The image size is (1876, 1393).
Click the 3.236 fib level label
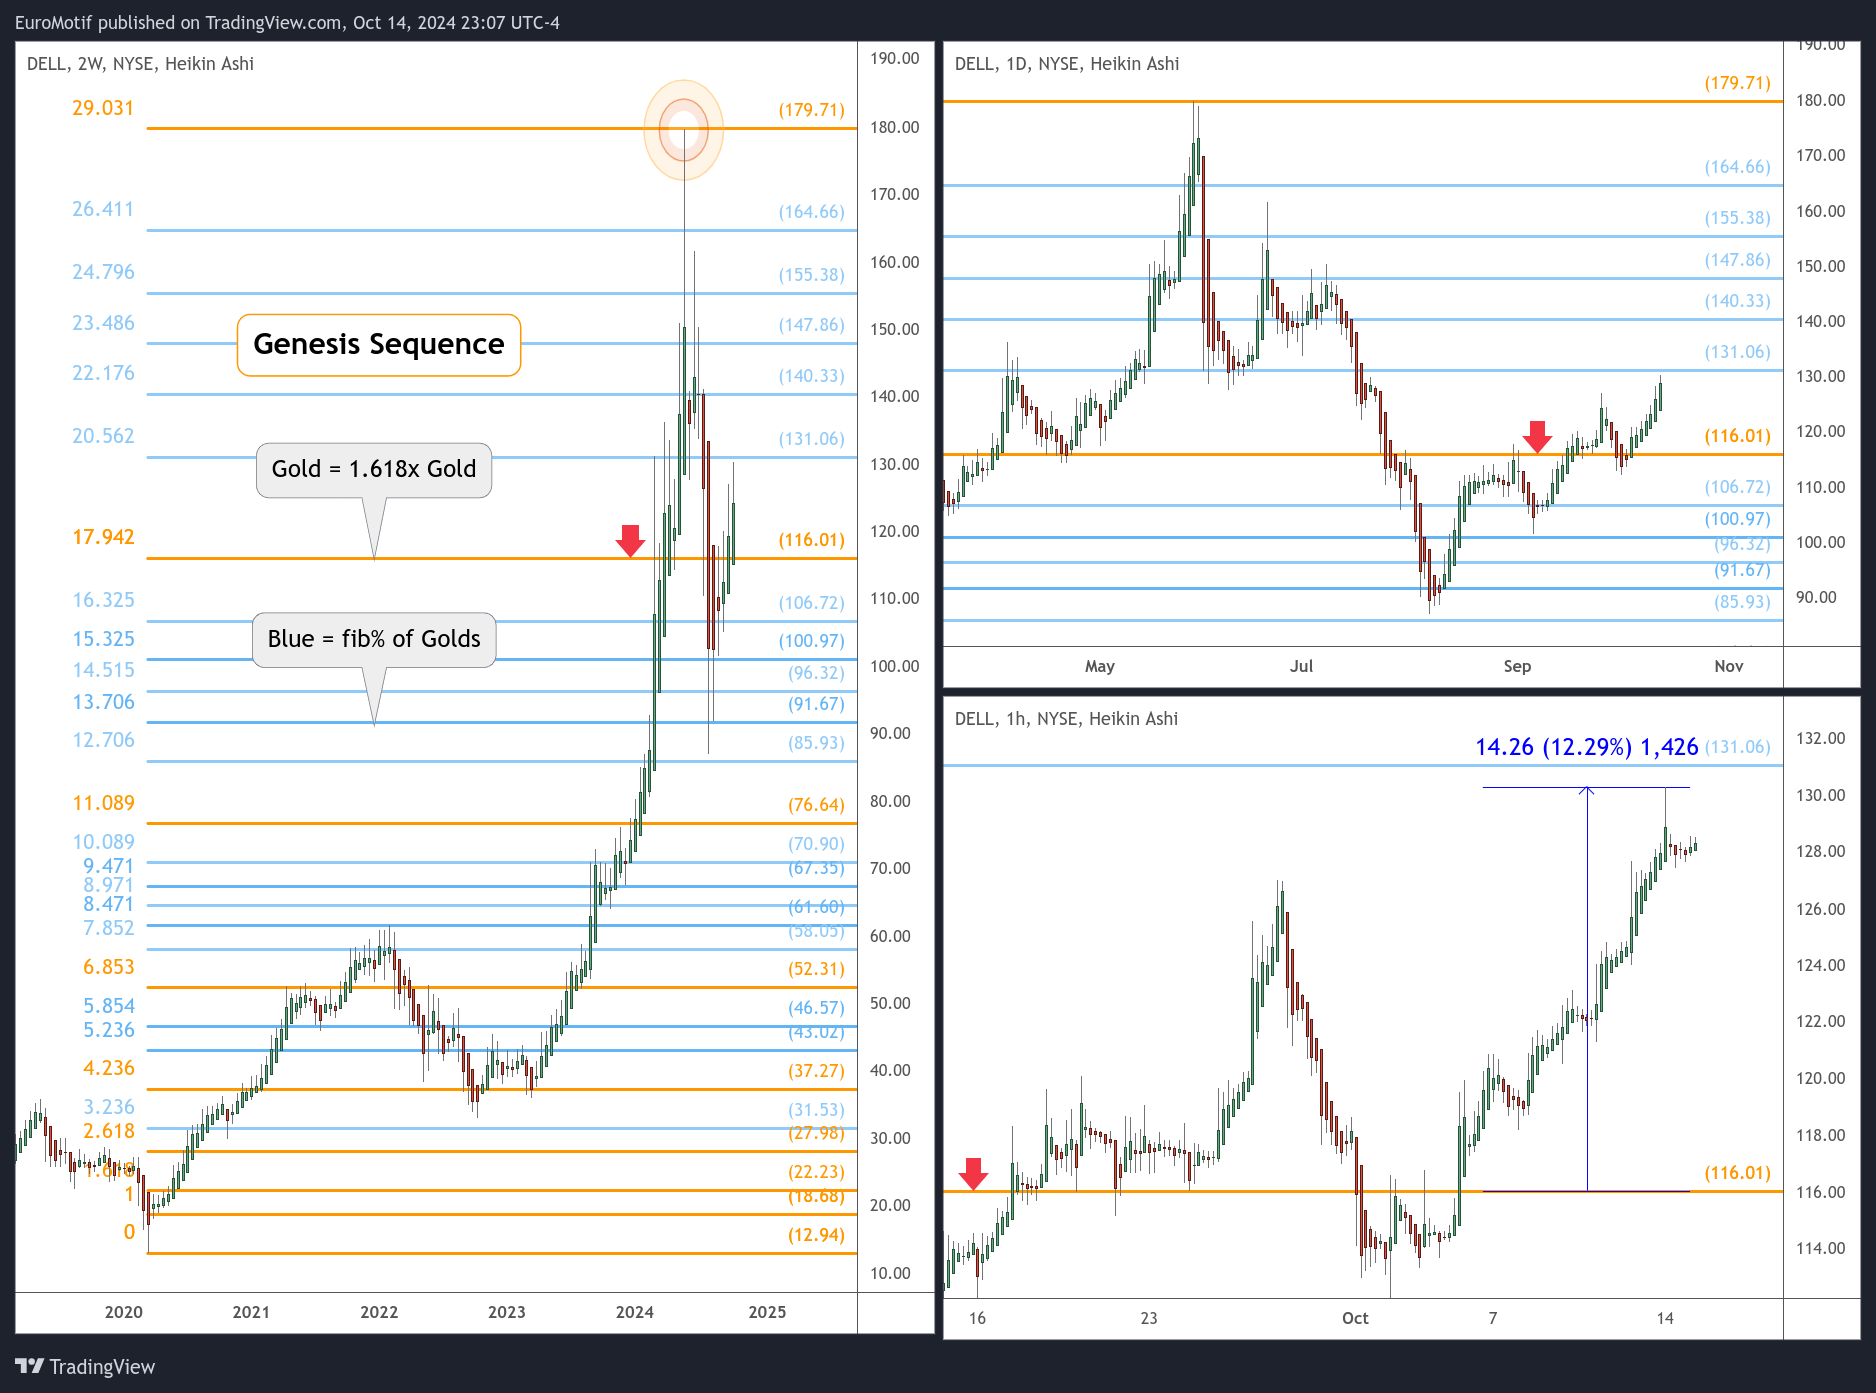108,1107
